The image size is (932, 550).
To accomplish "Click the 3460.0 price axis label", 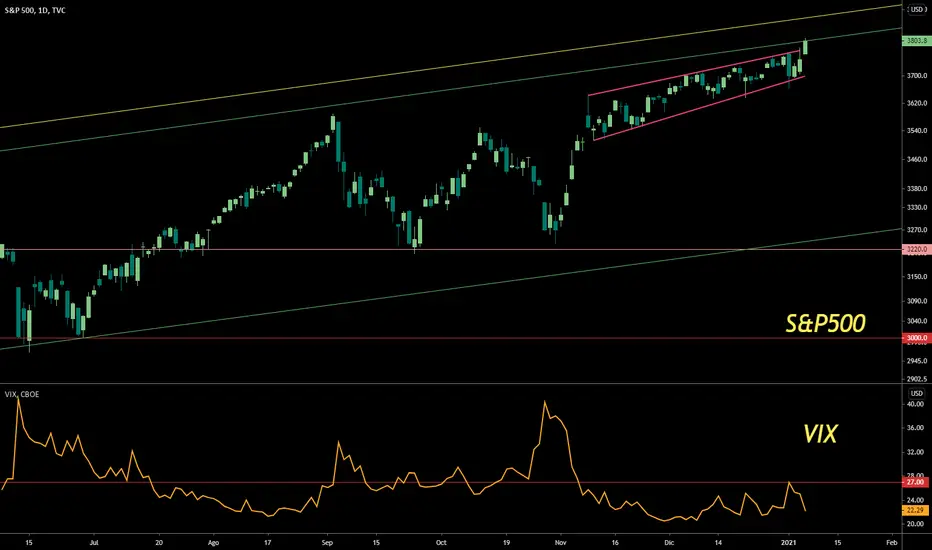I will (x=917, y=159).
